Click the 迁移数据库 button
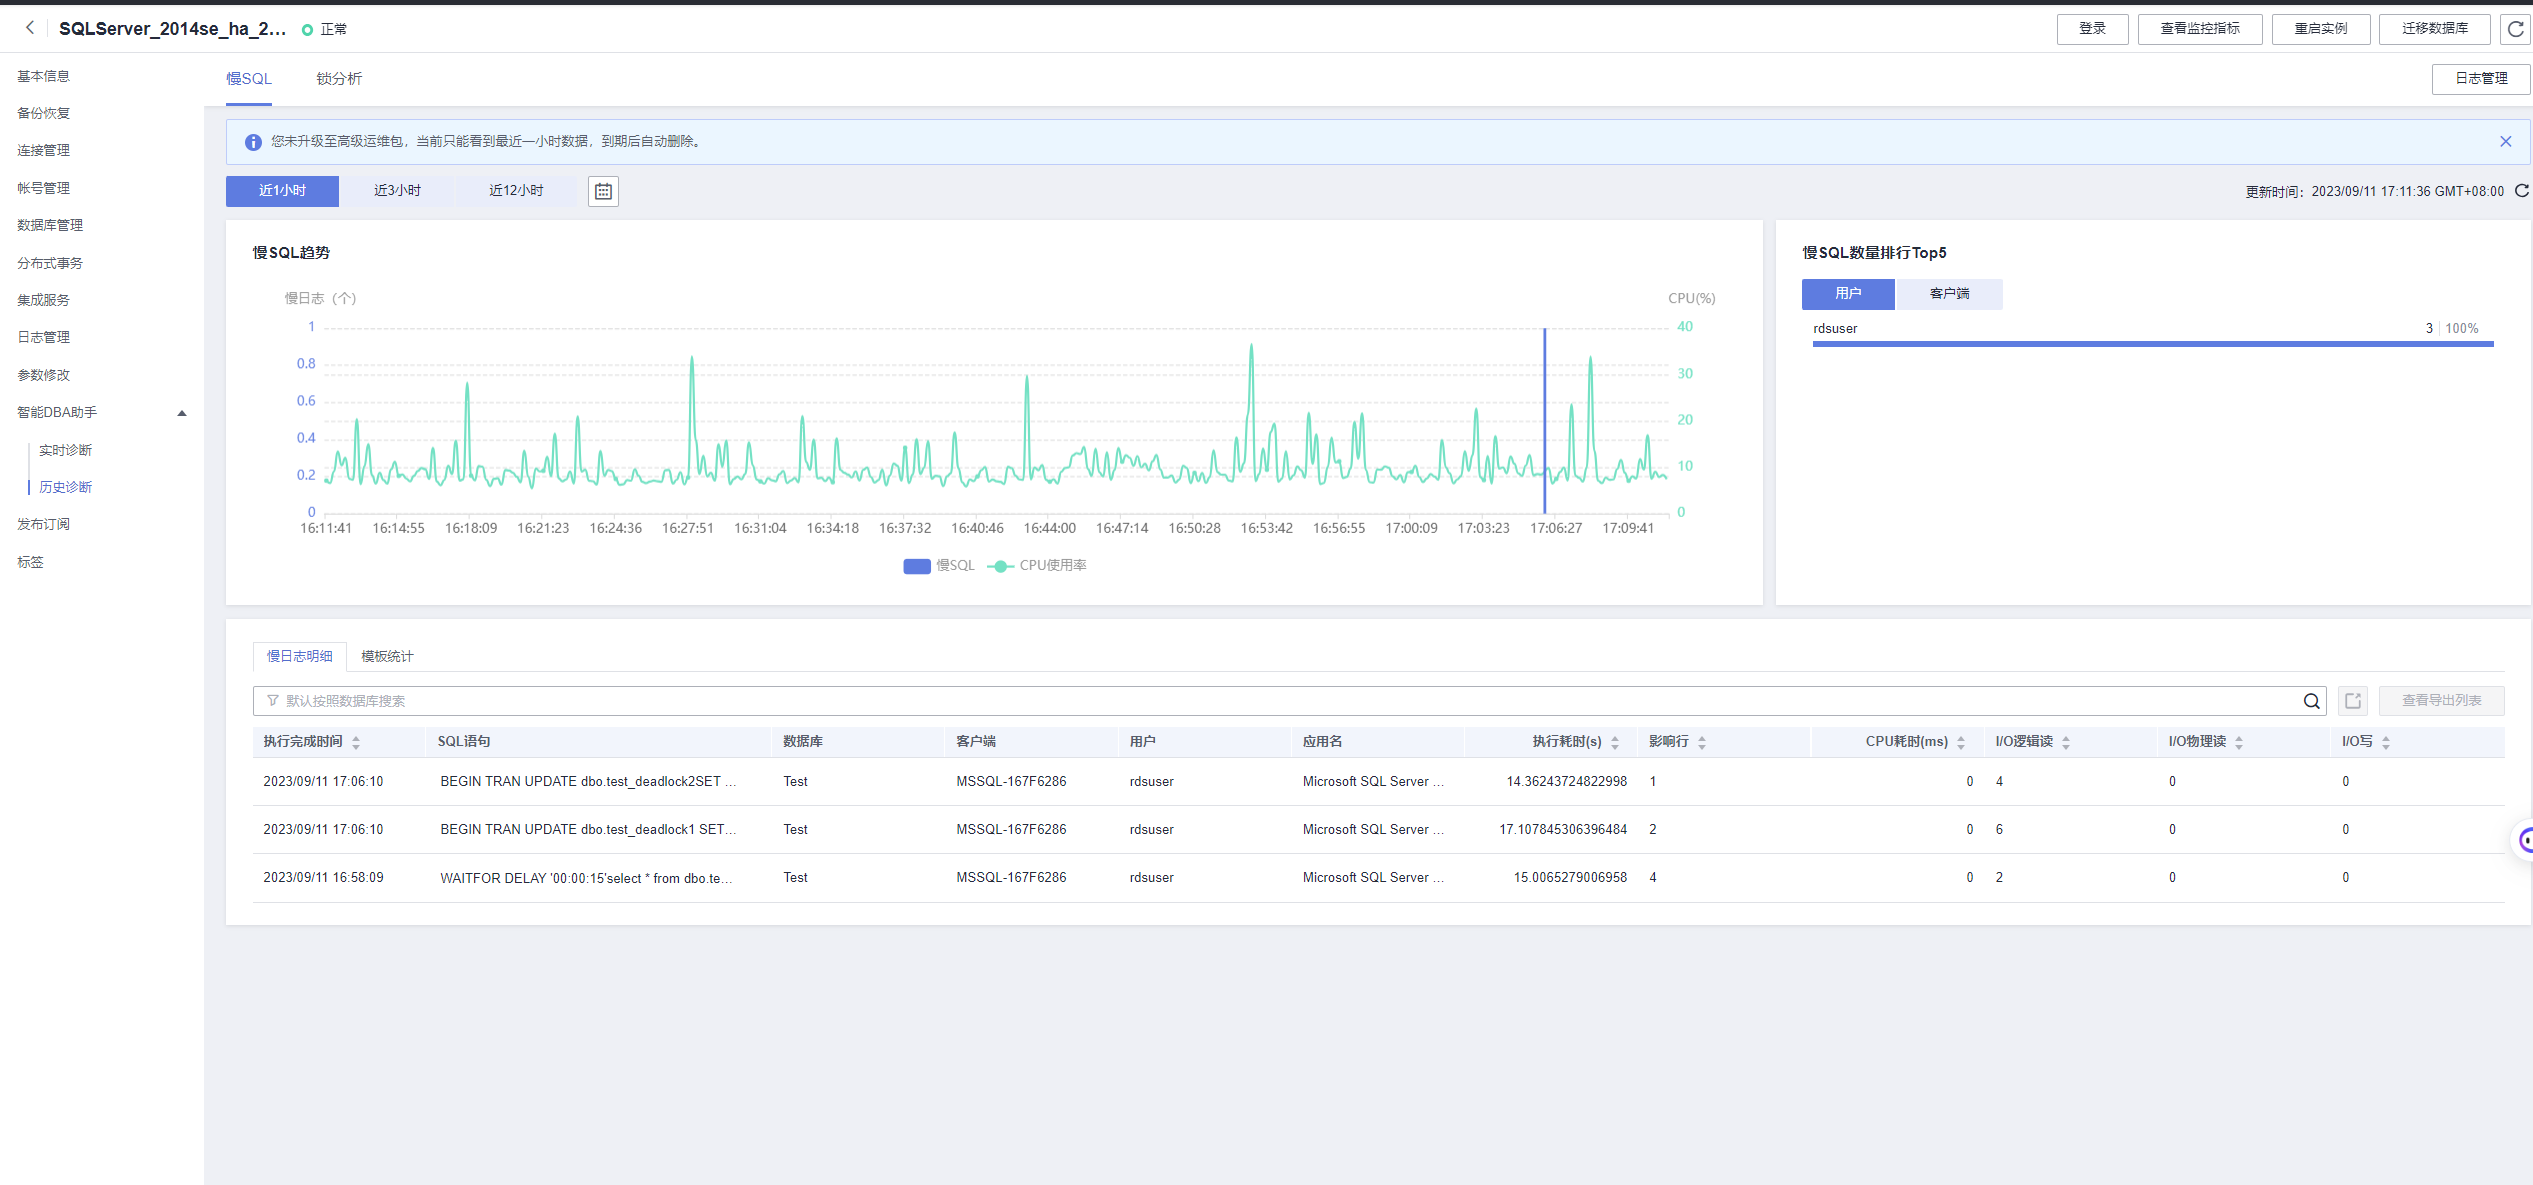 coord(2435,29)
